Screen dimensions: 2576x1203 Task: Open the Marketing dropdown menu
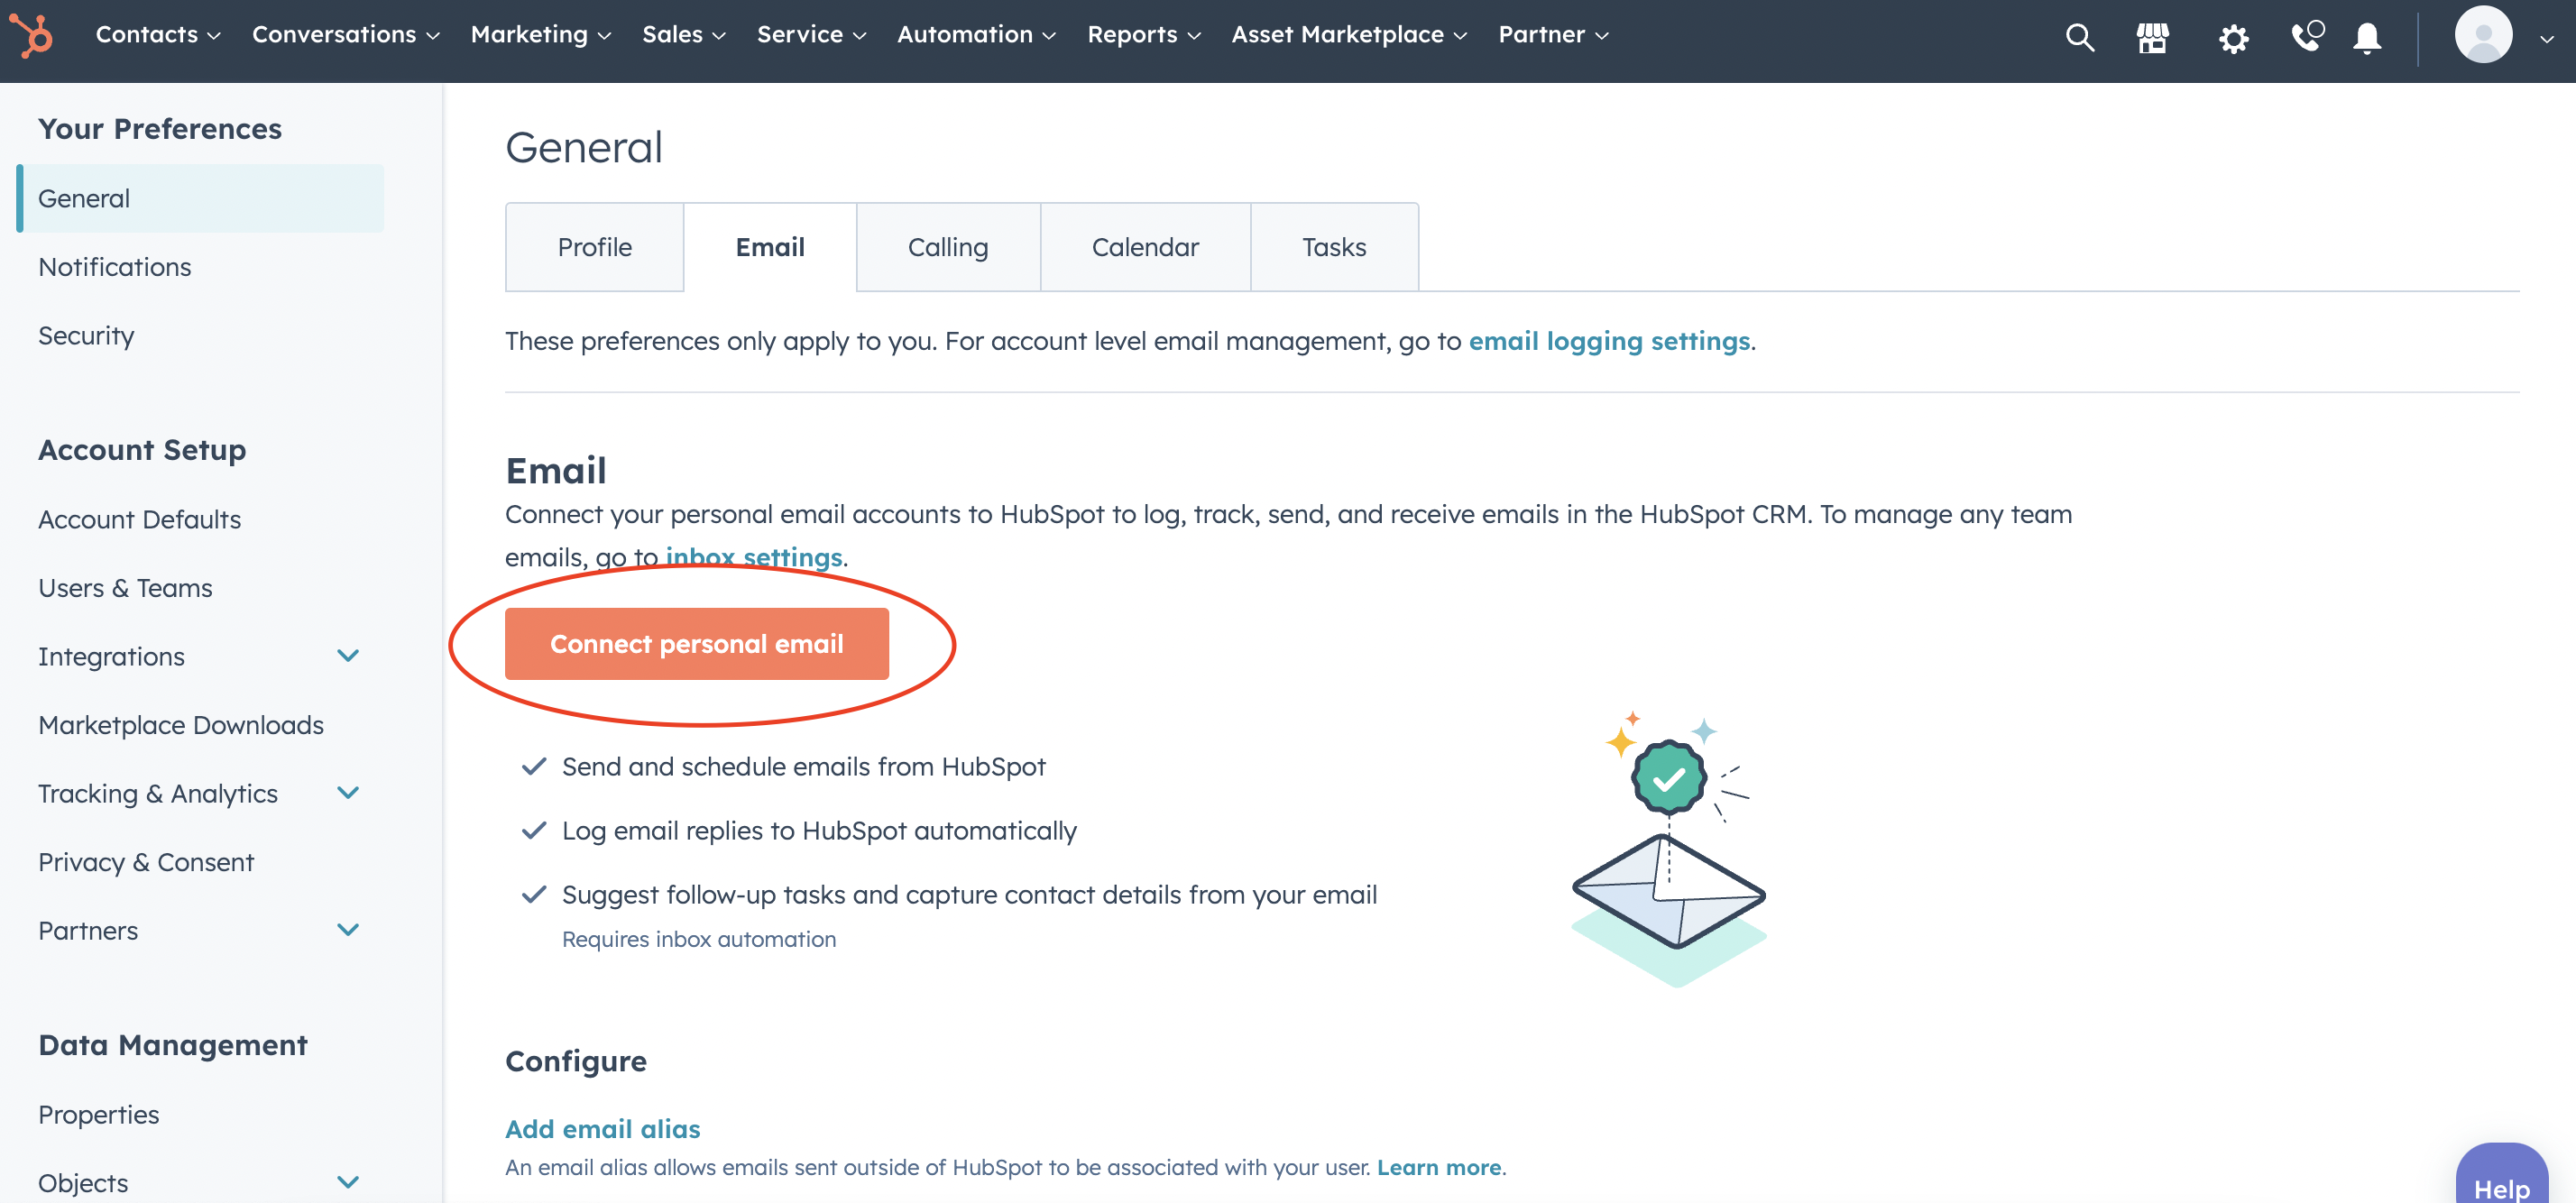click(541, 35)
